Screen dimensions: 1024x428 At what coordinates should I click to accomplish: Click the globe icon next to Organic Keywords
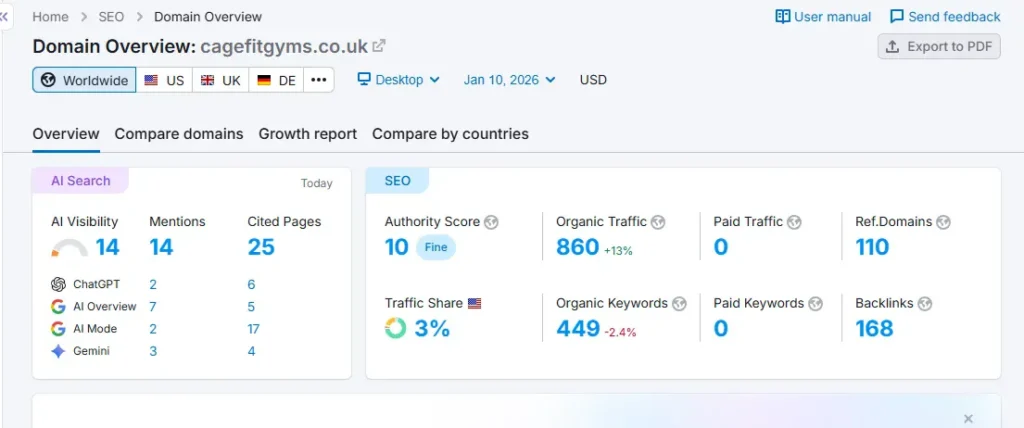tap(679, 304)
